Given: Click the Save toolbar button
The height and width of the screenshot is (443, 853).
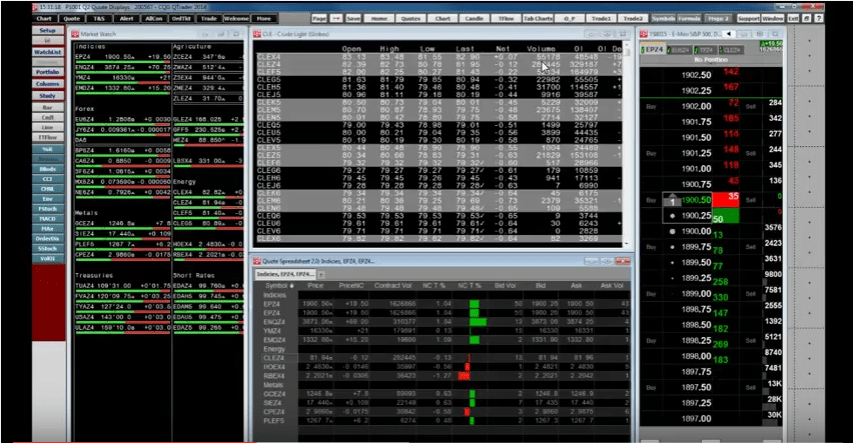Looking at the screenshot, I should click(353, 19).
